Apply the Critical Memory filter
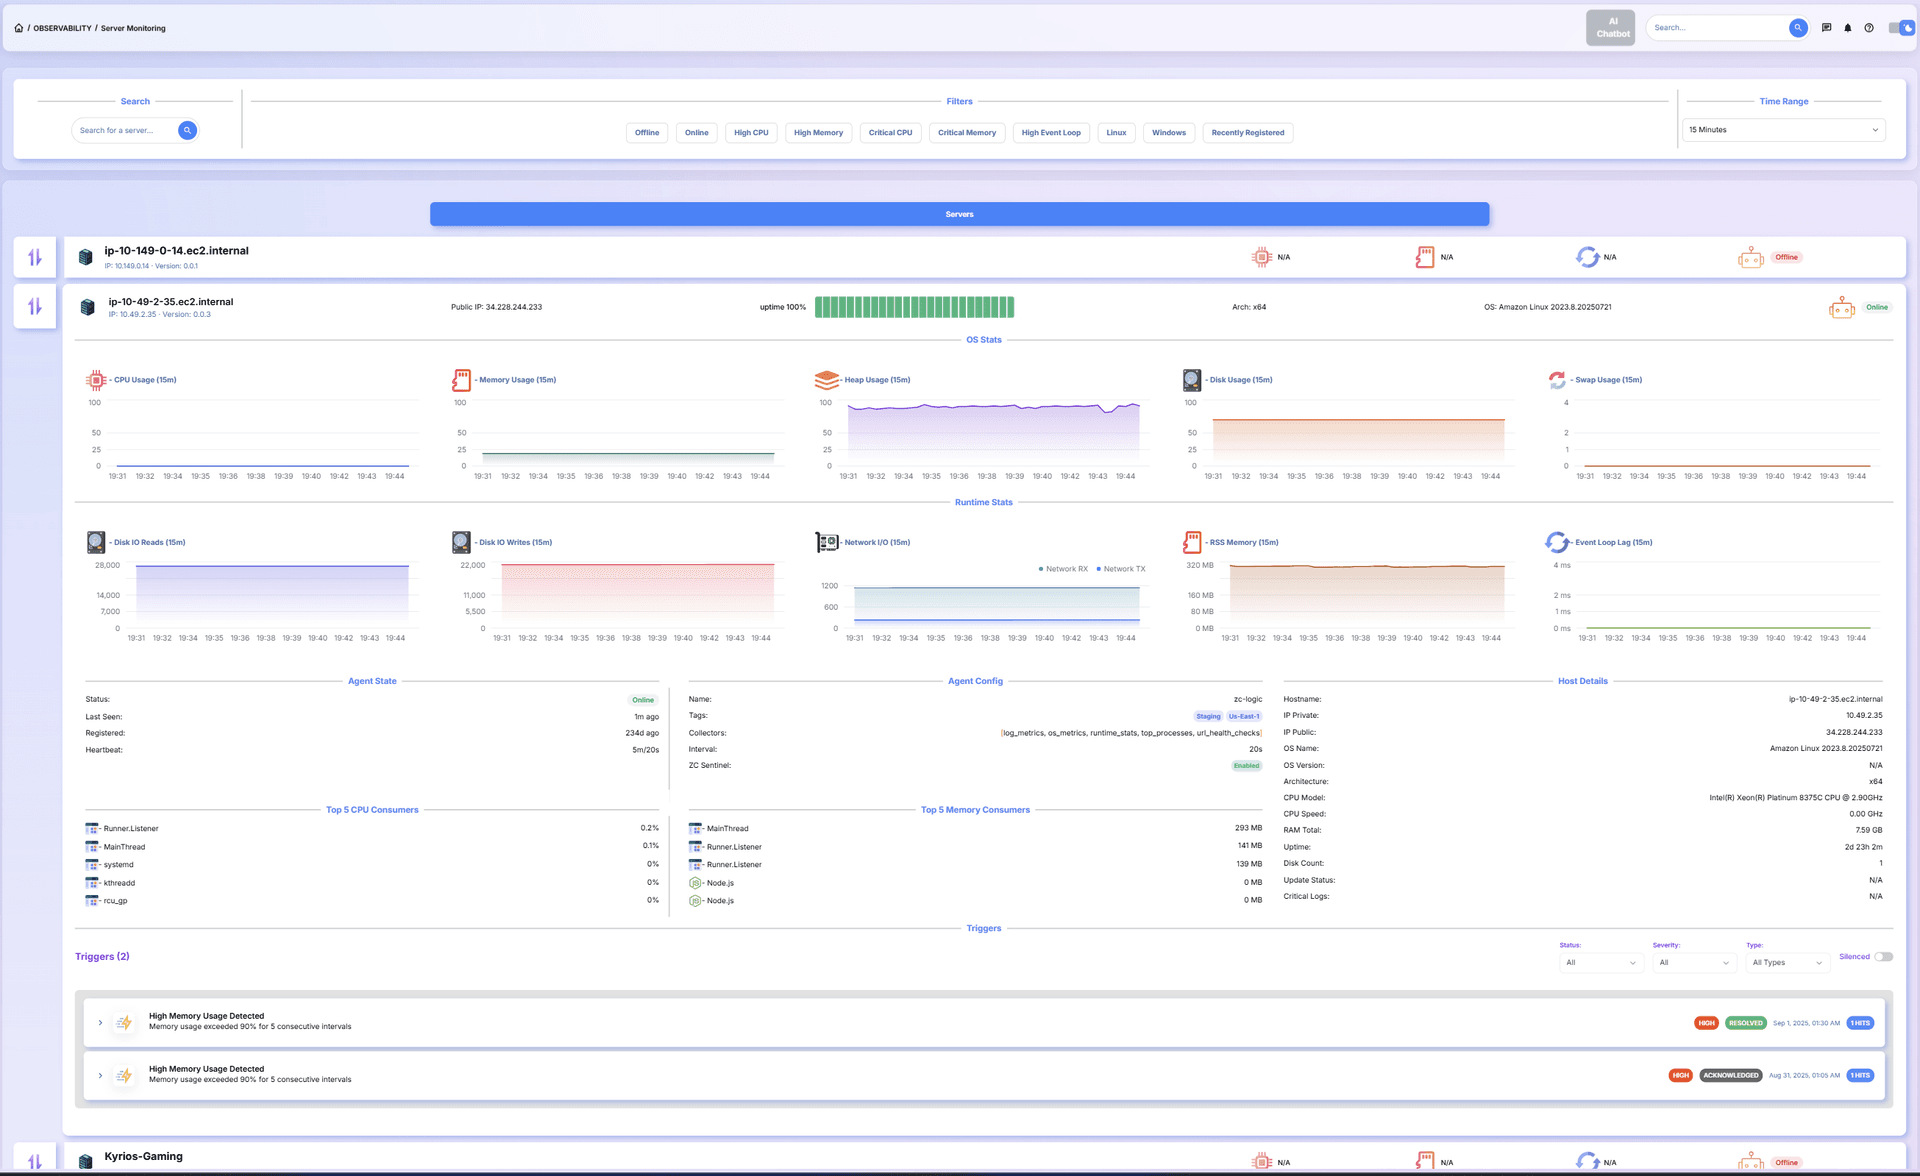 click(x=967, y=133)
